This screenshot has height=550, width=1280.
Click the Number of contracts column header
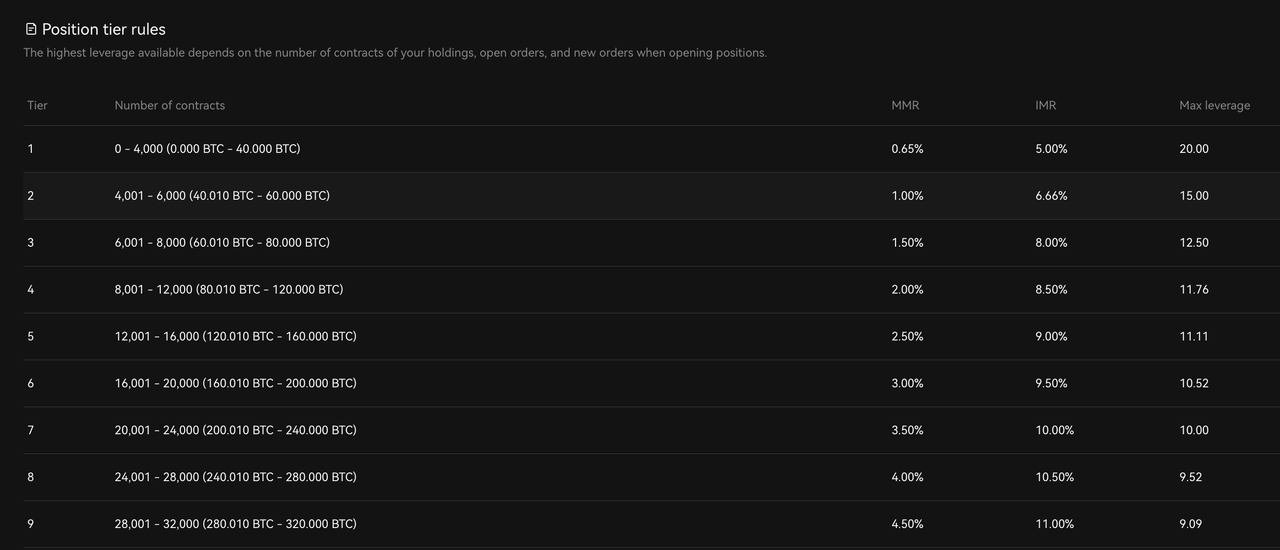click(x=170, y=105)
